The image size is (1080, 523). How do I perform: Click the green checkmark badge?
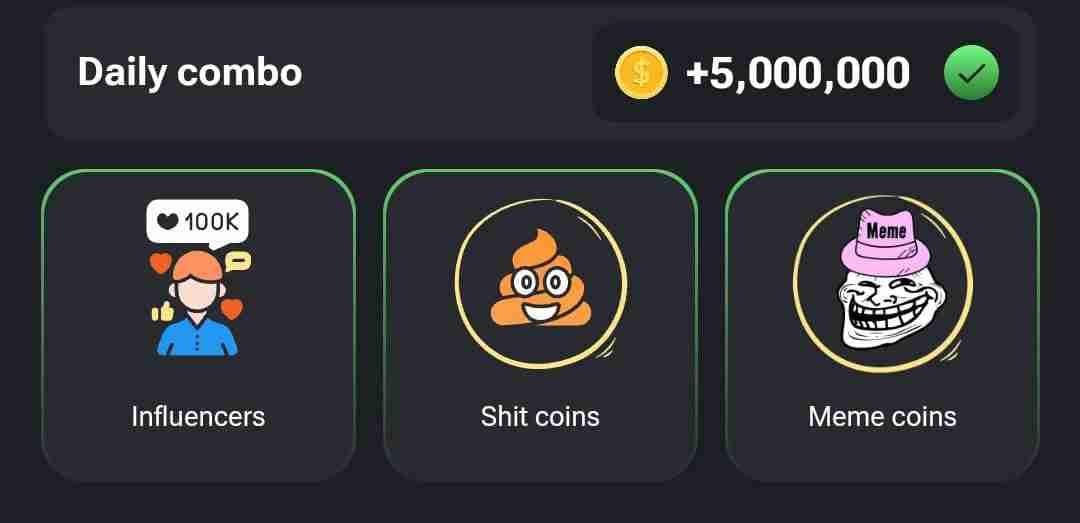[x=970, y=72]
